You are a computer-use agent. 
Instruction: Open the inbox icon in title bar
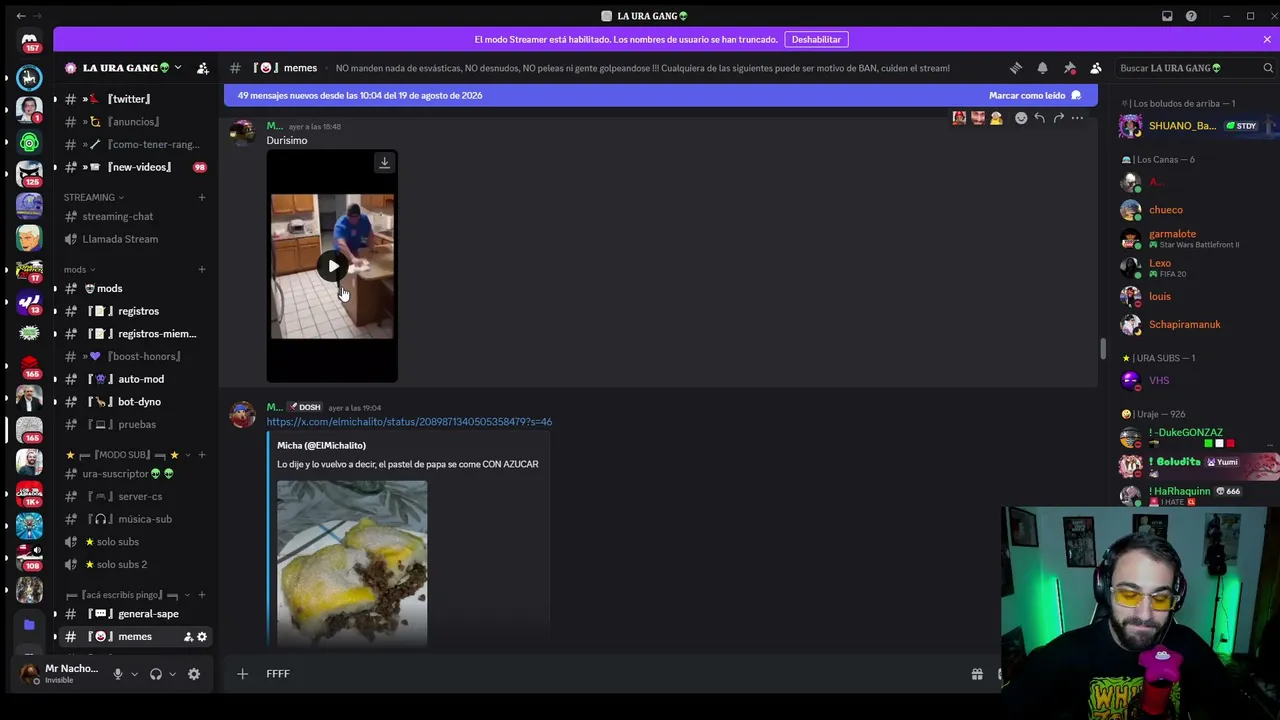tap(1167, 16)
